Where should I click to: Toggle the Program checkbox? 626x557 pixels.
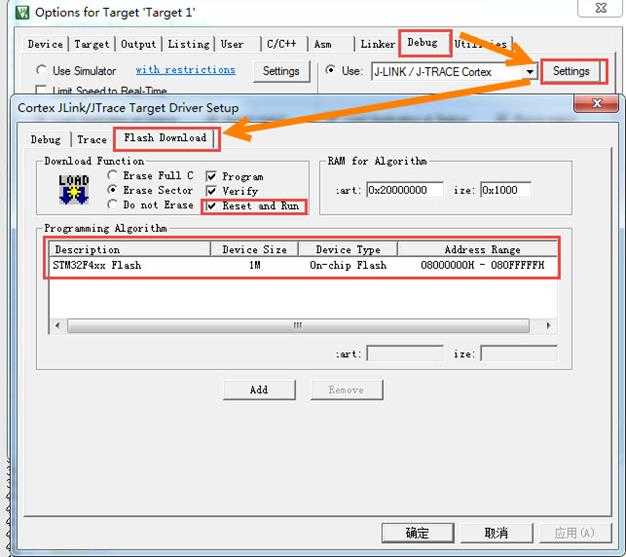coord(211,176)
